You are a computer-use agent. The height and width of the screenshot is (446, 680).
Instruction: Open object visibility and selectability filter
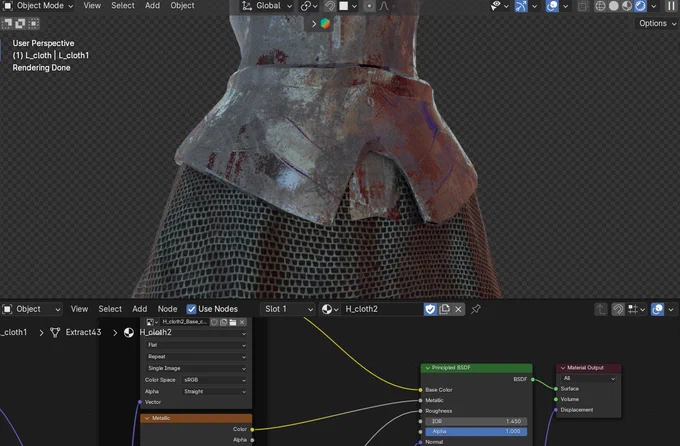[x=499, y=6]
